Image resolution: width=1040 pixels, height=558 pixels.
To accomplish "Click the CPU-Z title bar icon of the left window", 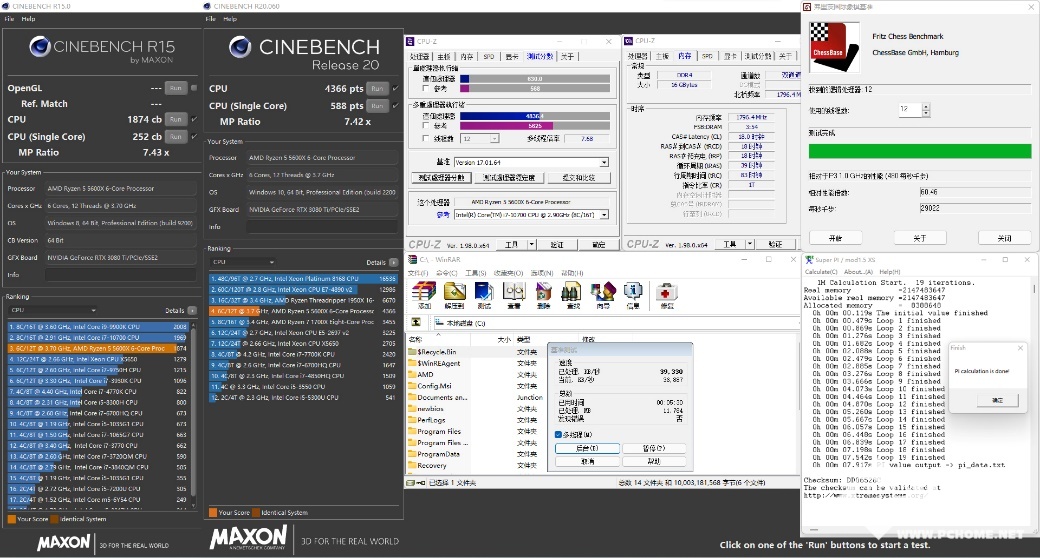I will (x=411, y=41).
